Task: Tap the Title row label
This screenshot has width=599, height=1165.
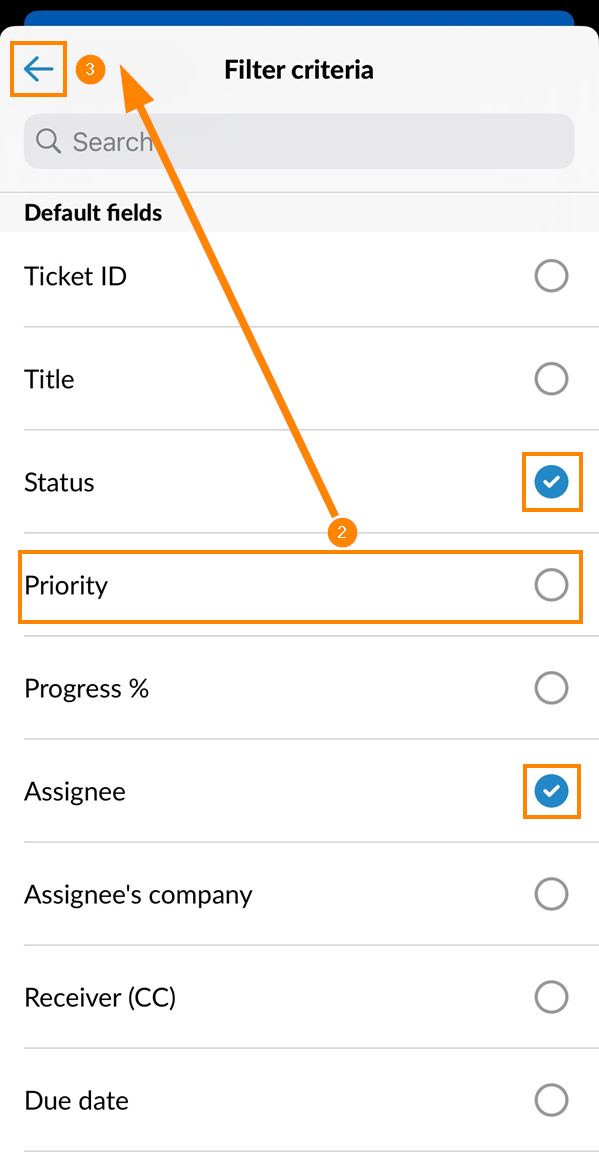Action: tap(49, 380)
